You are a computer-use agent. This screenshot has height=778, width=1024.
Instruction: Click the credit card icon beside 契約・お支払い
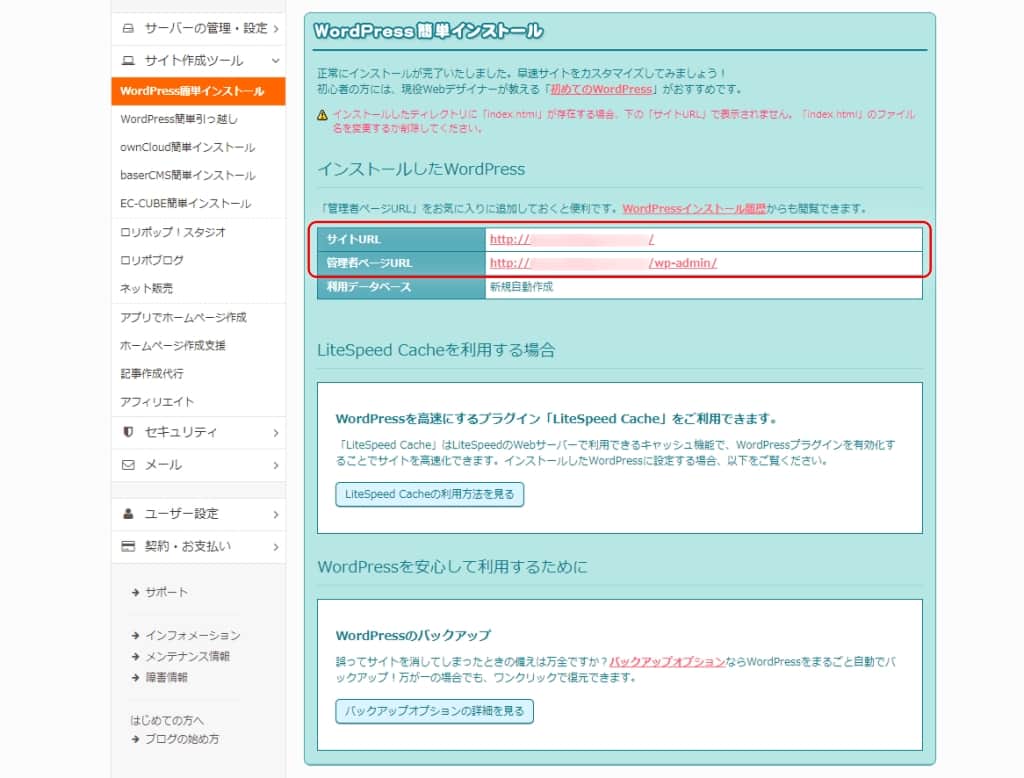(128, 546)
